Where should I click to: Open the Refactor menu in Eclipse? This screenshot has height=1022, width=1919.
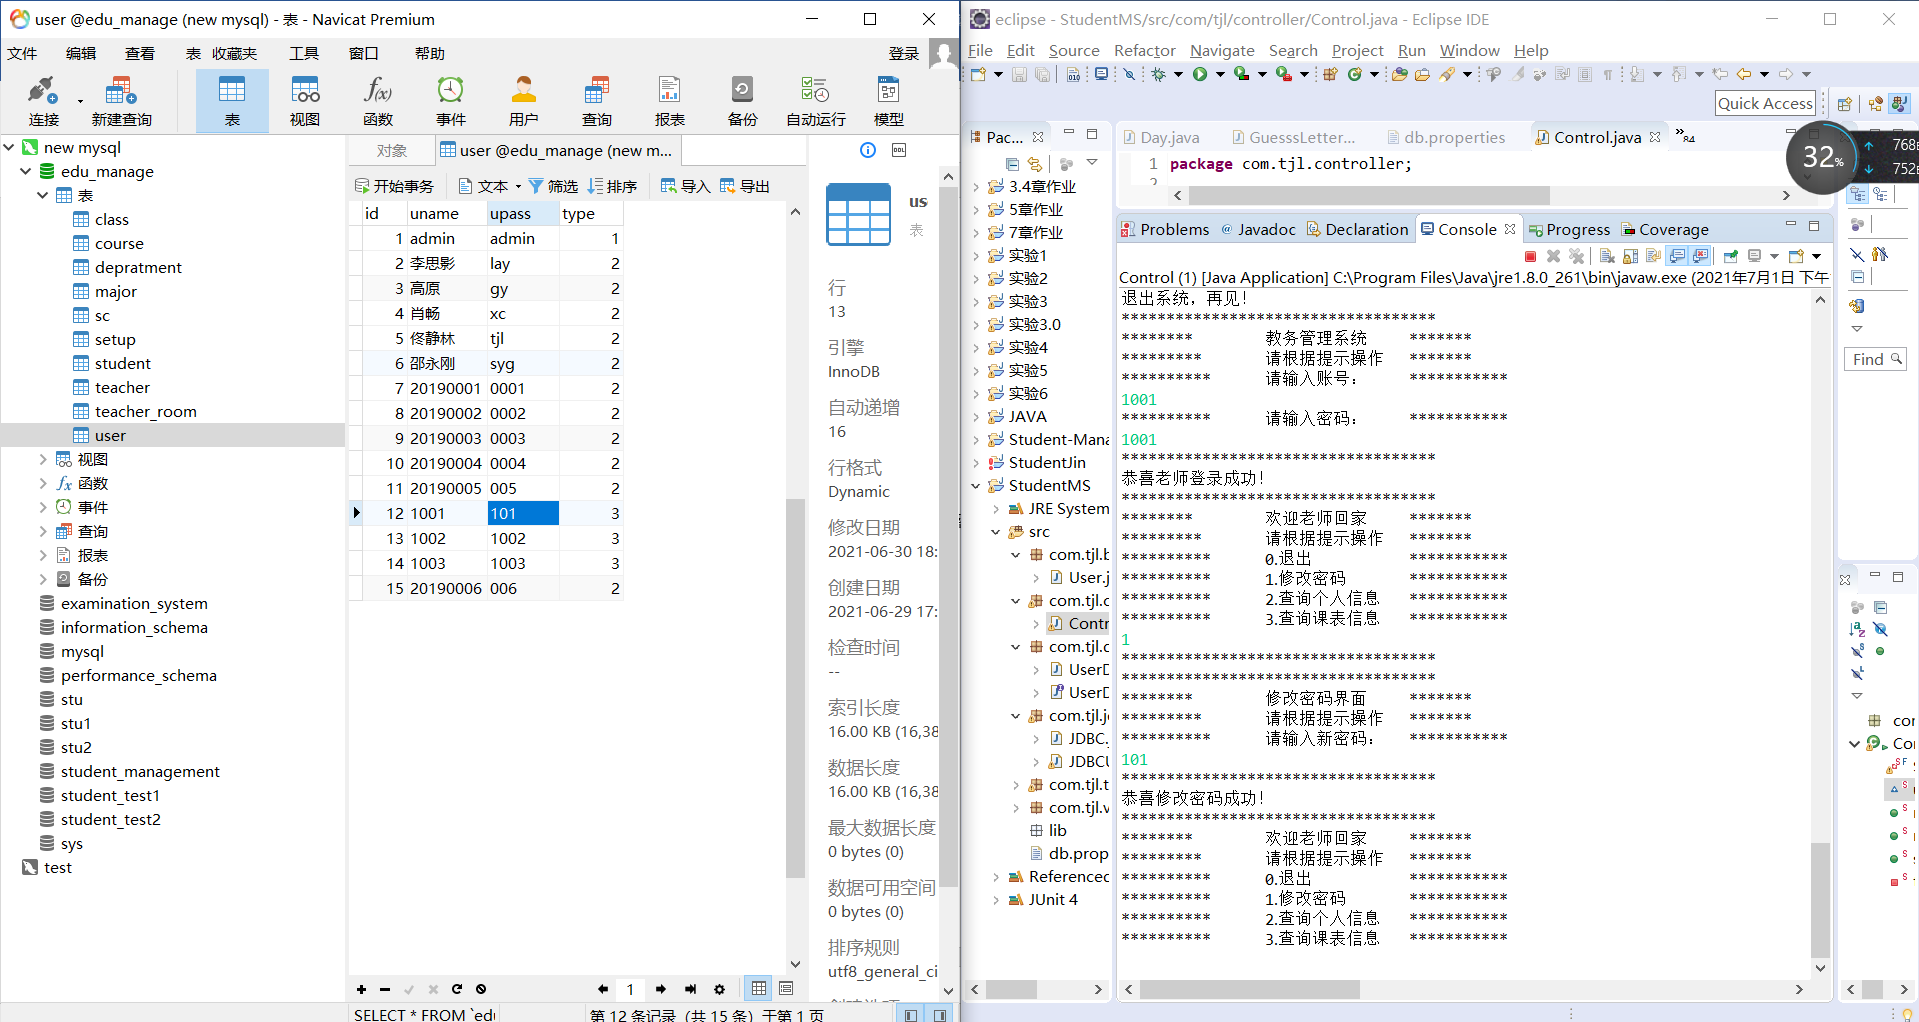[x=1144, y=50]
